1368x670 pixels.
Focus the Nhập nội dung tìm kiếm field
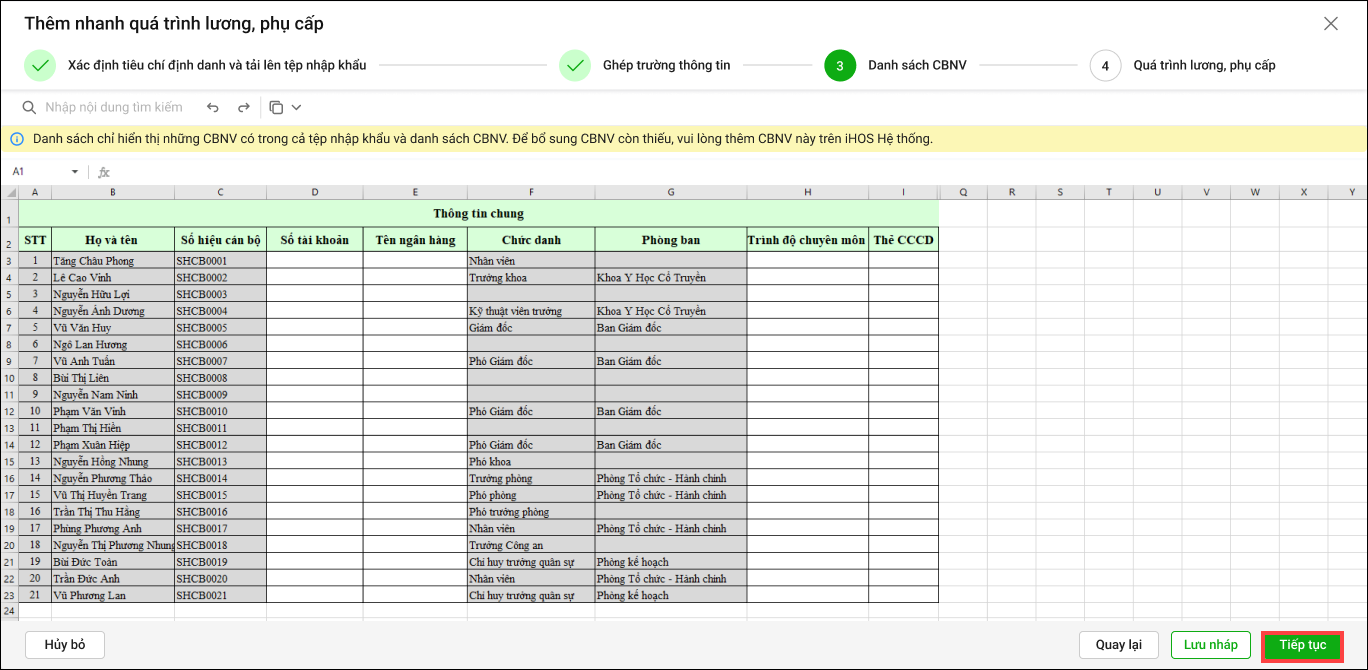coord(113,107)
